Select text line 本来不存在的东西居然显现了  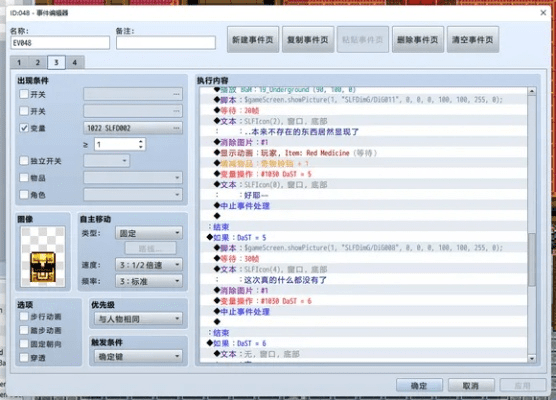point(363,132)
